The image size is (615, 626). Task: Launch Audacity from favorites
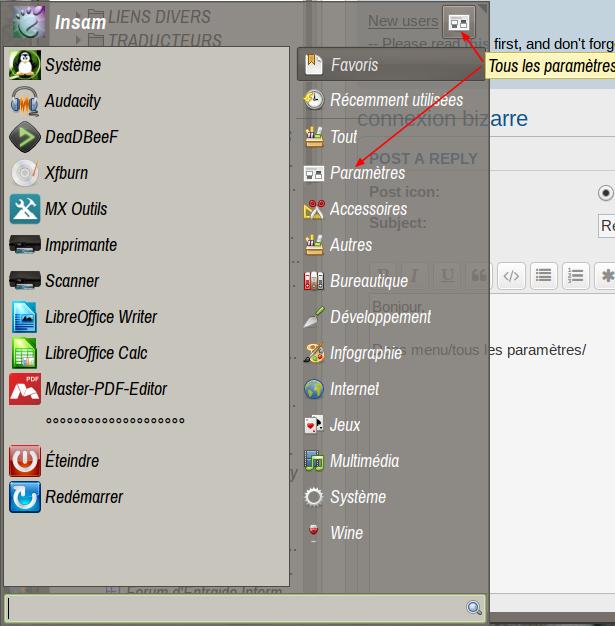pos(147,101)
